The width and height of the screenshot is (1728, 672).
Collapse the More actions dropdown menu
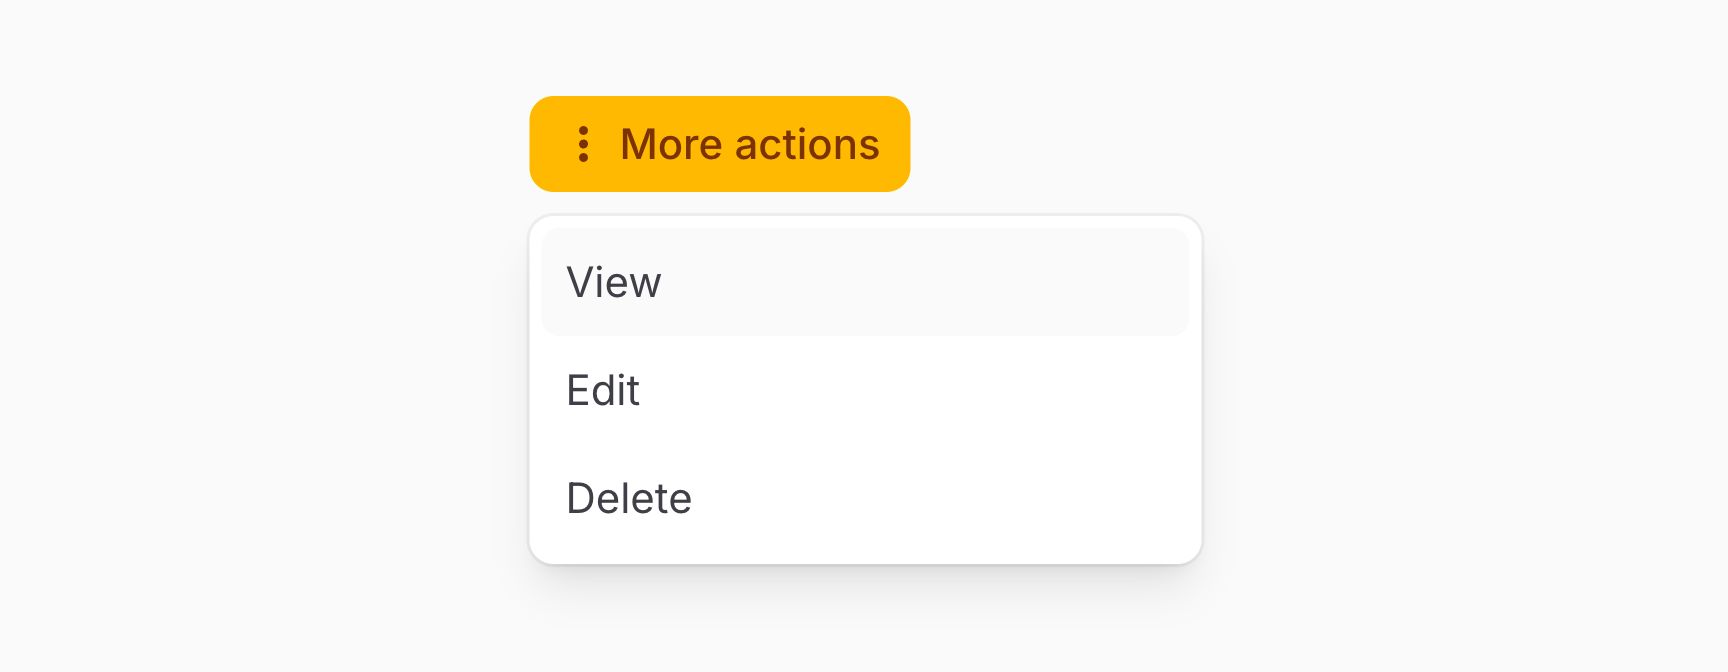pos(719,144)
